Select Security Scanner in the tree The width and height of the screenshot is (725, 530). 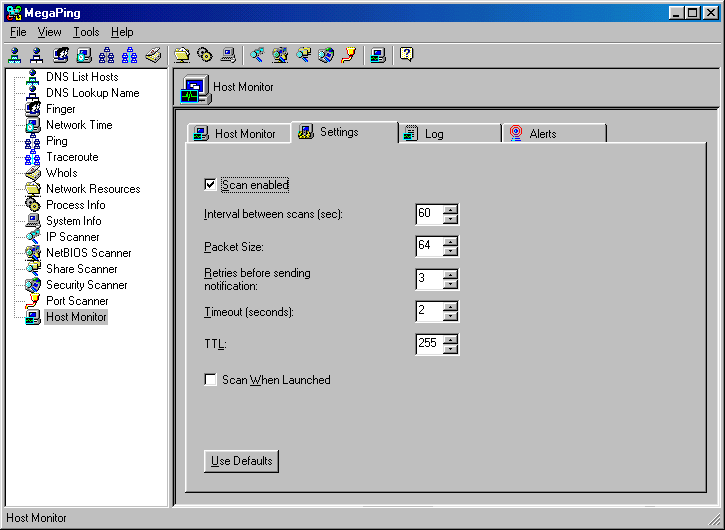pyautogui.click(x=86, y=285)
